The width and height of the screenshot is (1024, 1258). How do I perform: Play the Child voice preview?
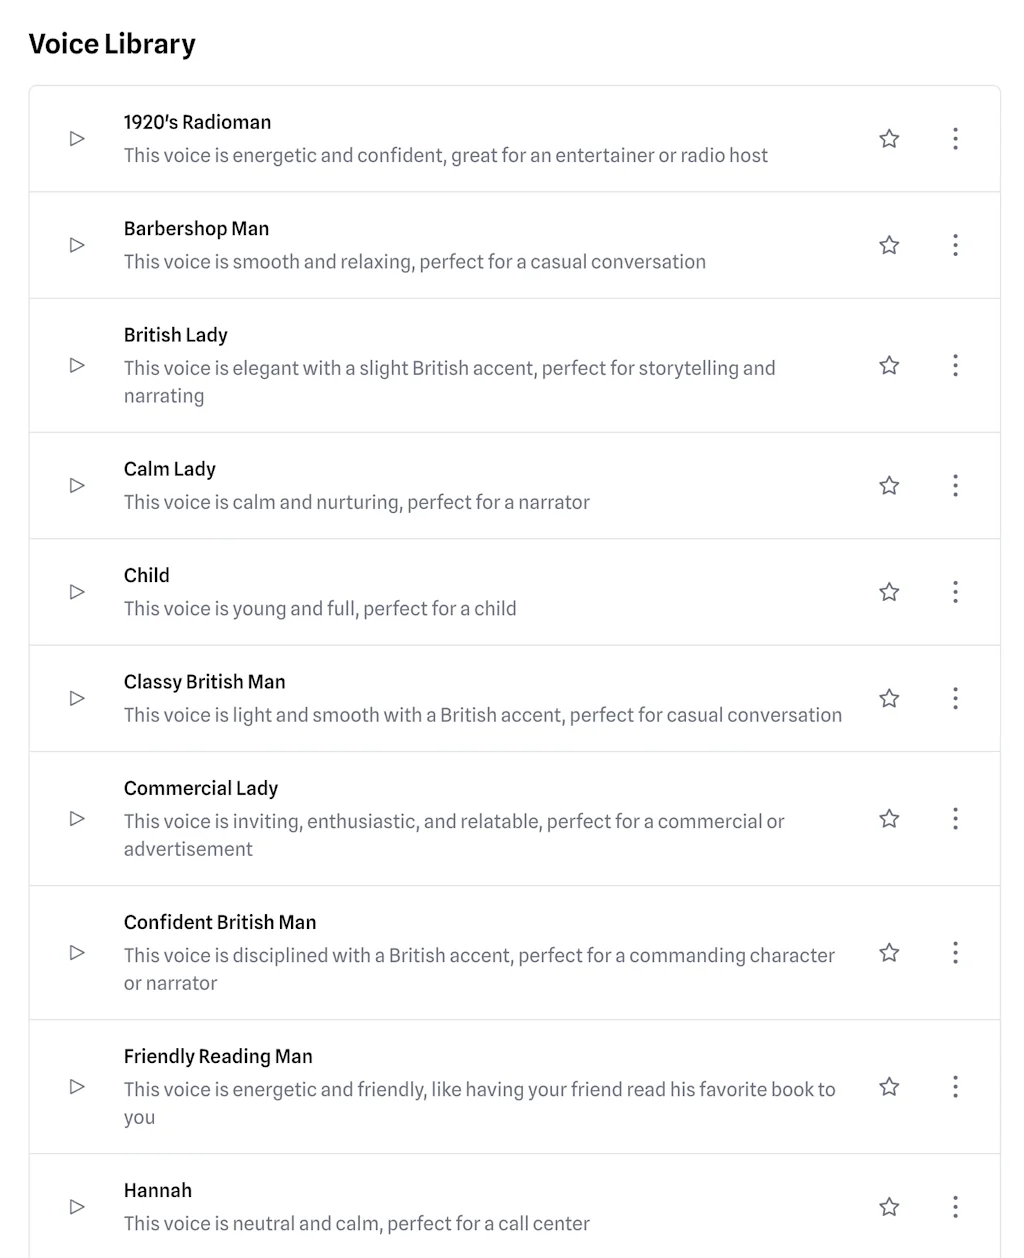tap(77, 592)
